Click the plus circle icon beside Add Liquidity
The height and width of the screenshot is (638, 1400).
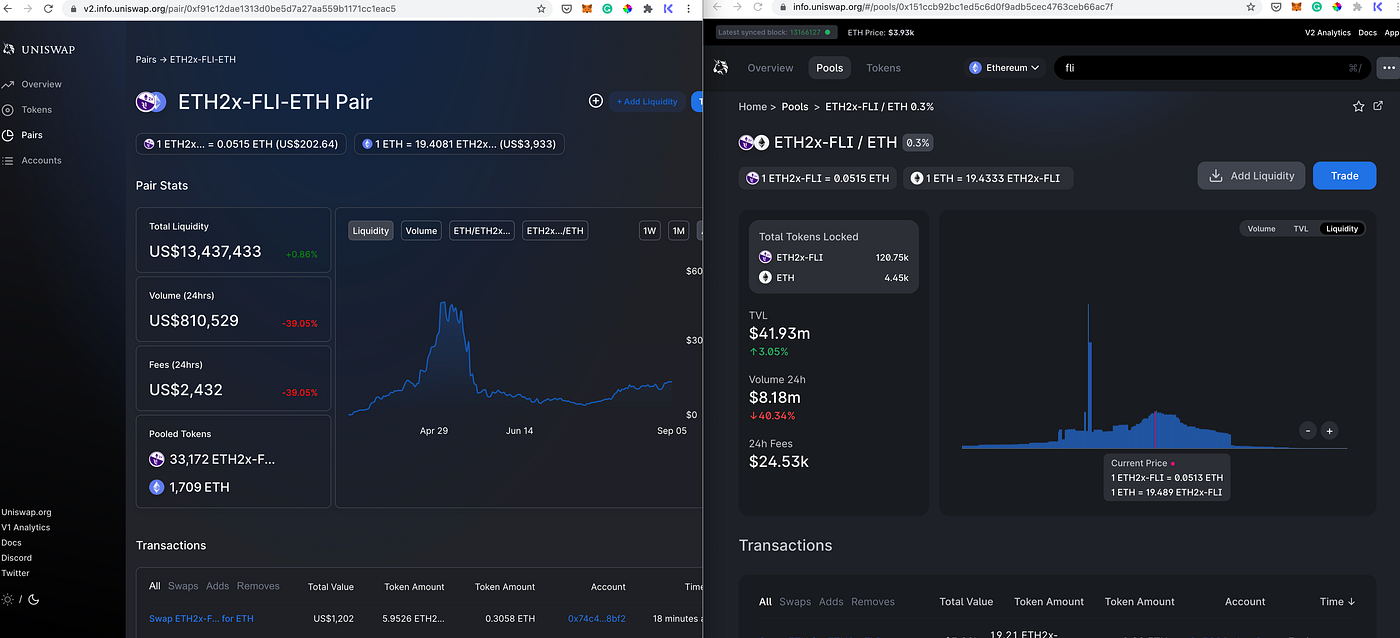tap(595, 101)
